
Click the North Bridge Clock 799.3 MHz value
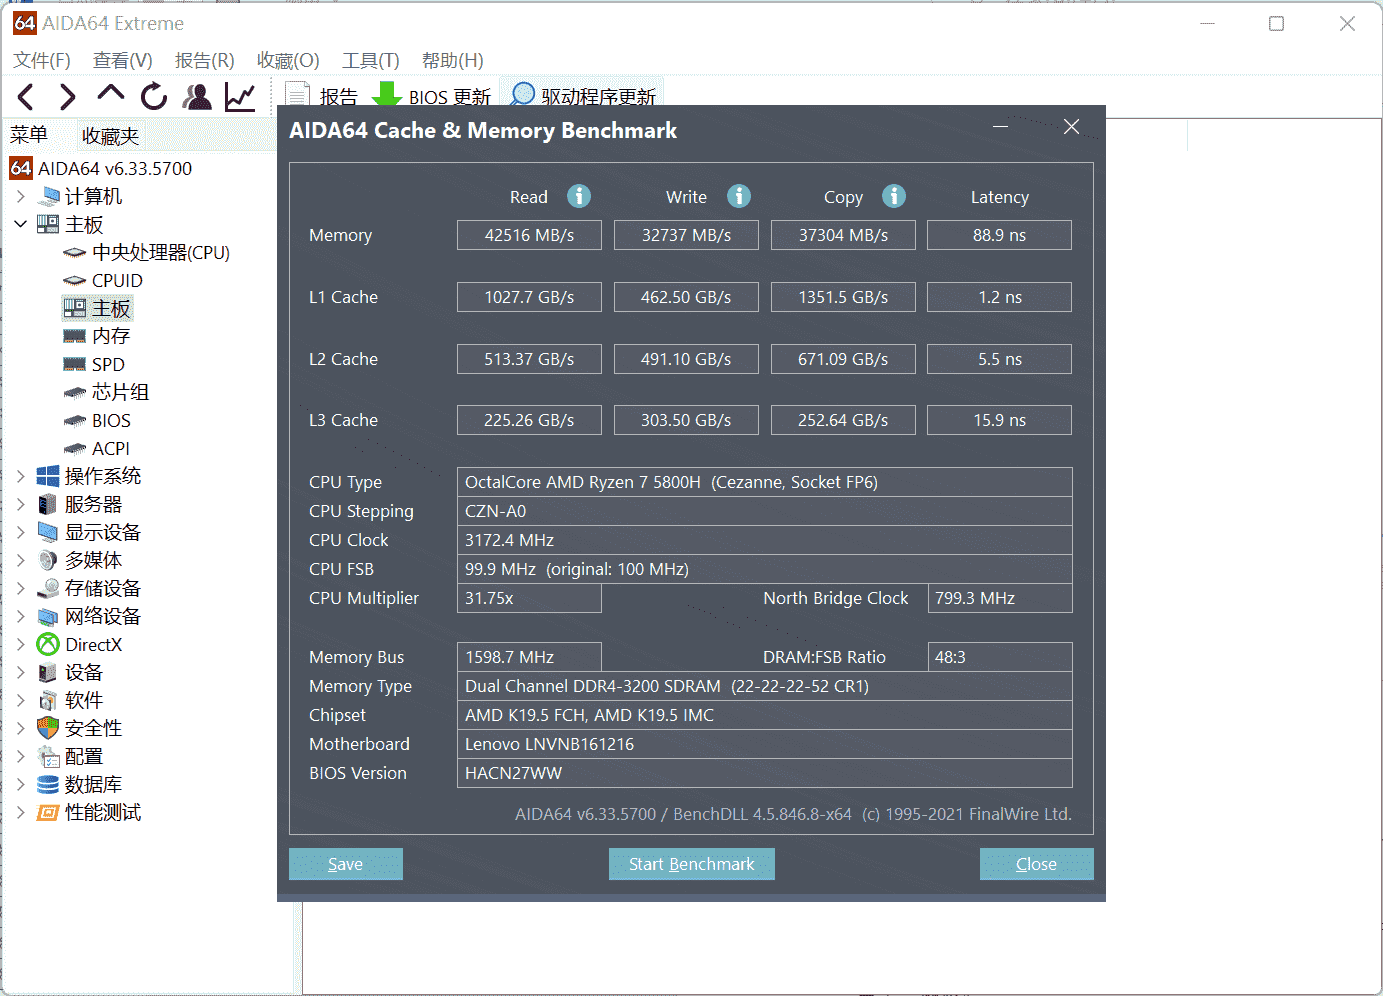[x=1000, y=598]
